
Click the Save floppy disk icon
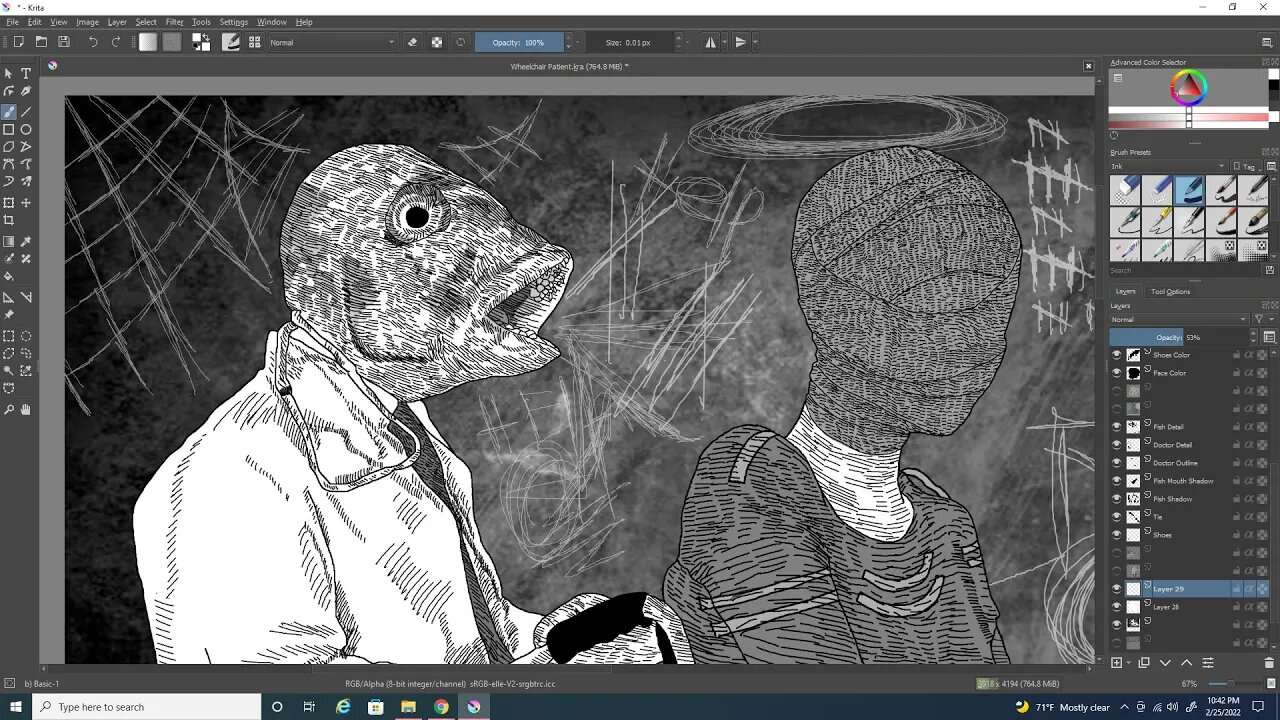pos(64,42)
